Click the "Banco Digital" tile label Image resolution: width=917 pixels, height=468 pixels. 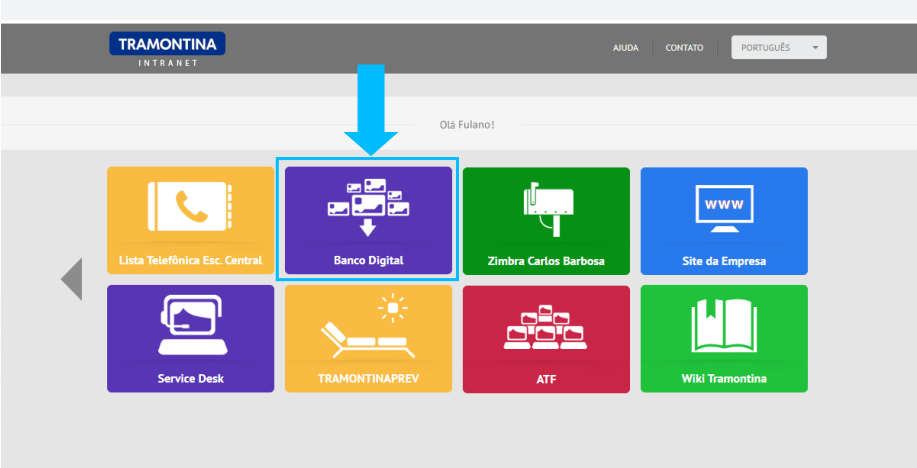(368, 260)
